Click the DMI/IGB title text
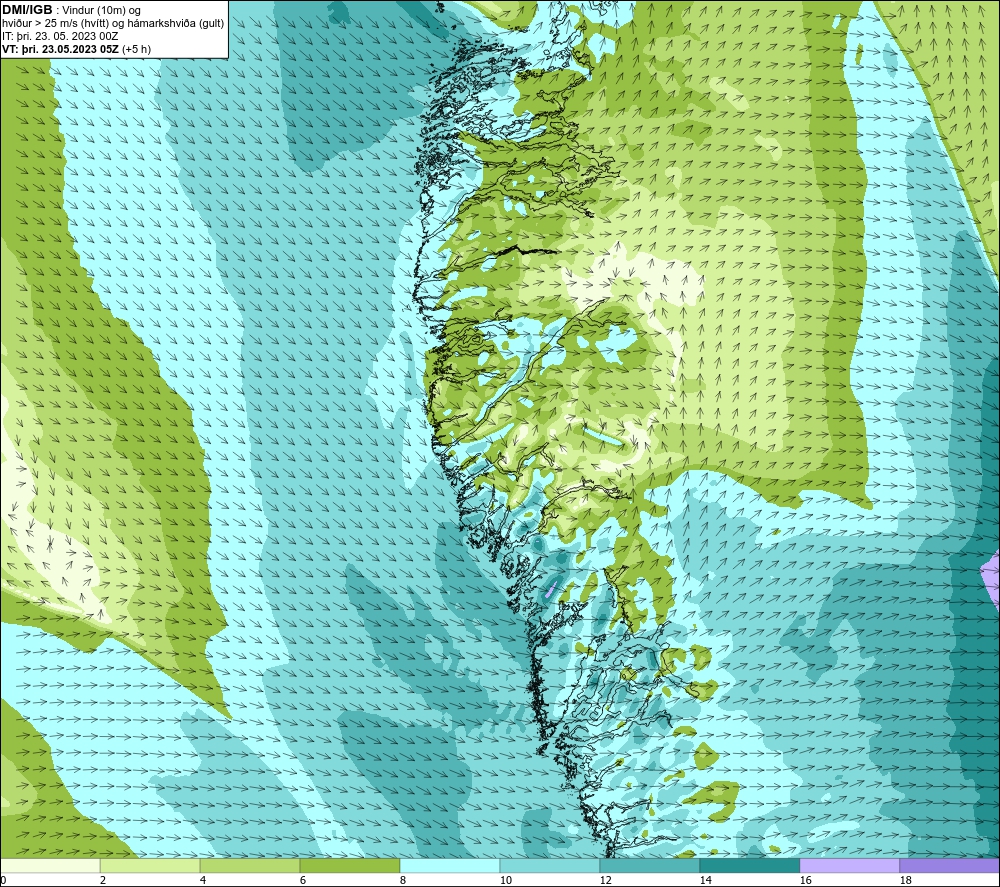 [x=27, y=10]
